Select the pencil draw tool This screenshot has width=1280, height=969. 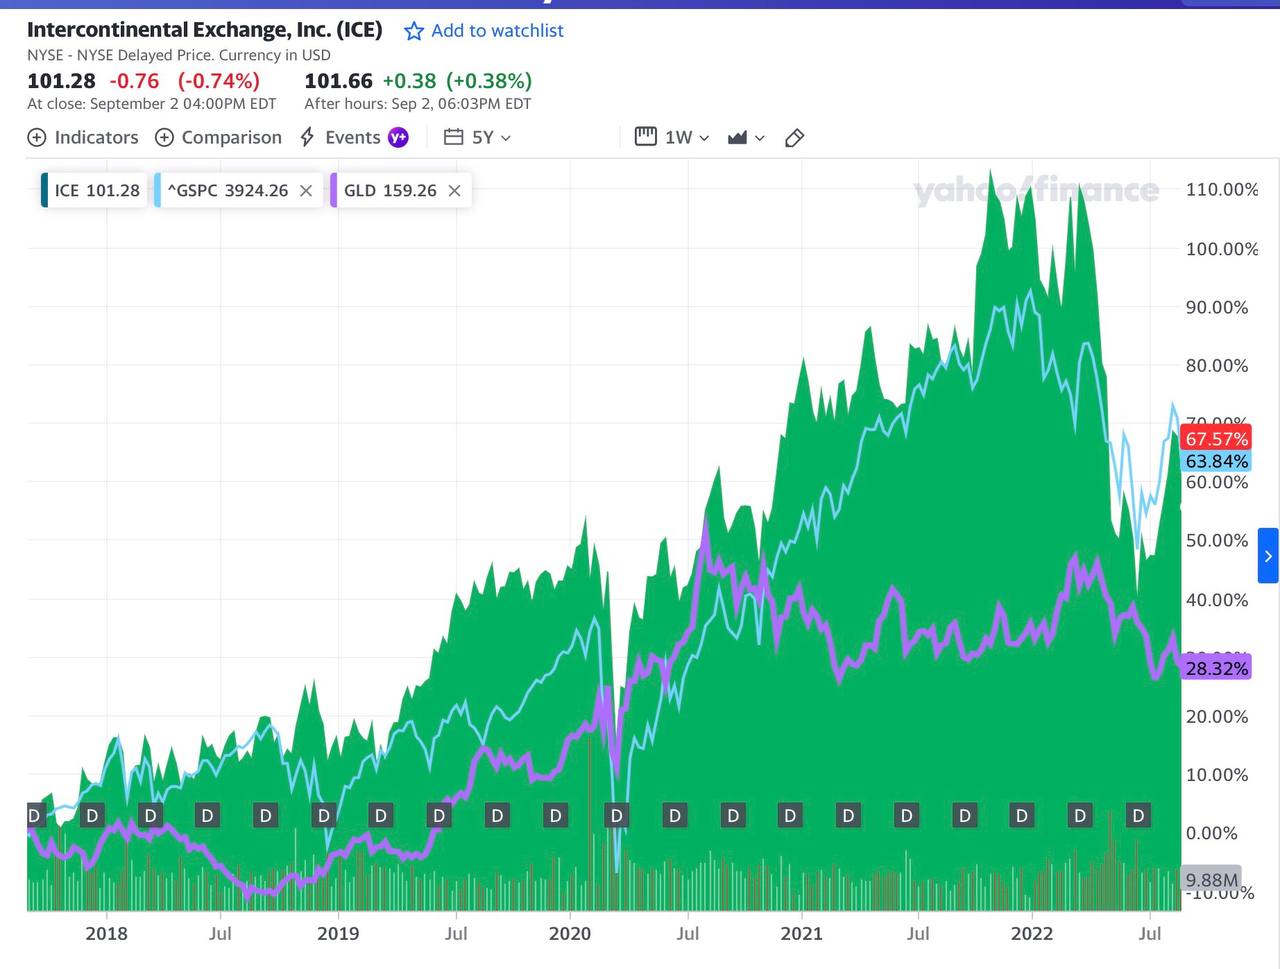click(x=795, y=138)
